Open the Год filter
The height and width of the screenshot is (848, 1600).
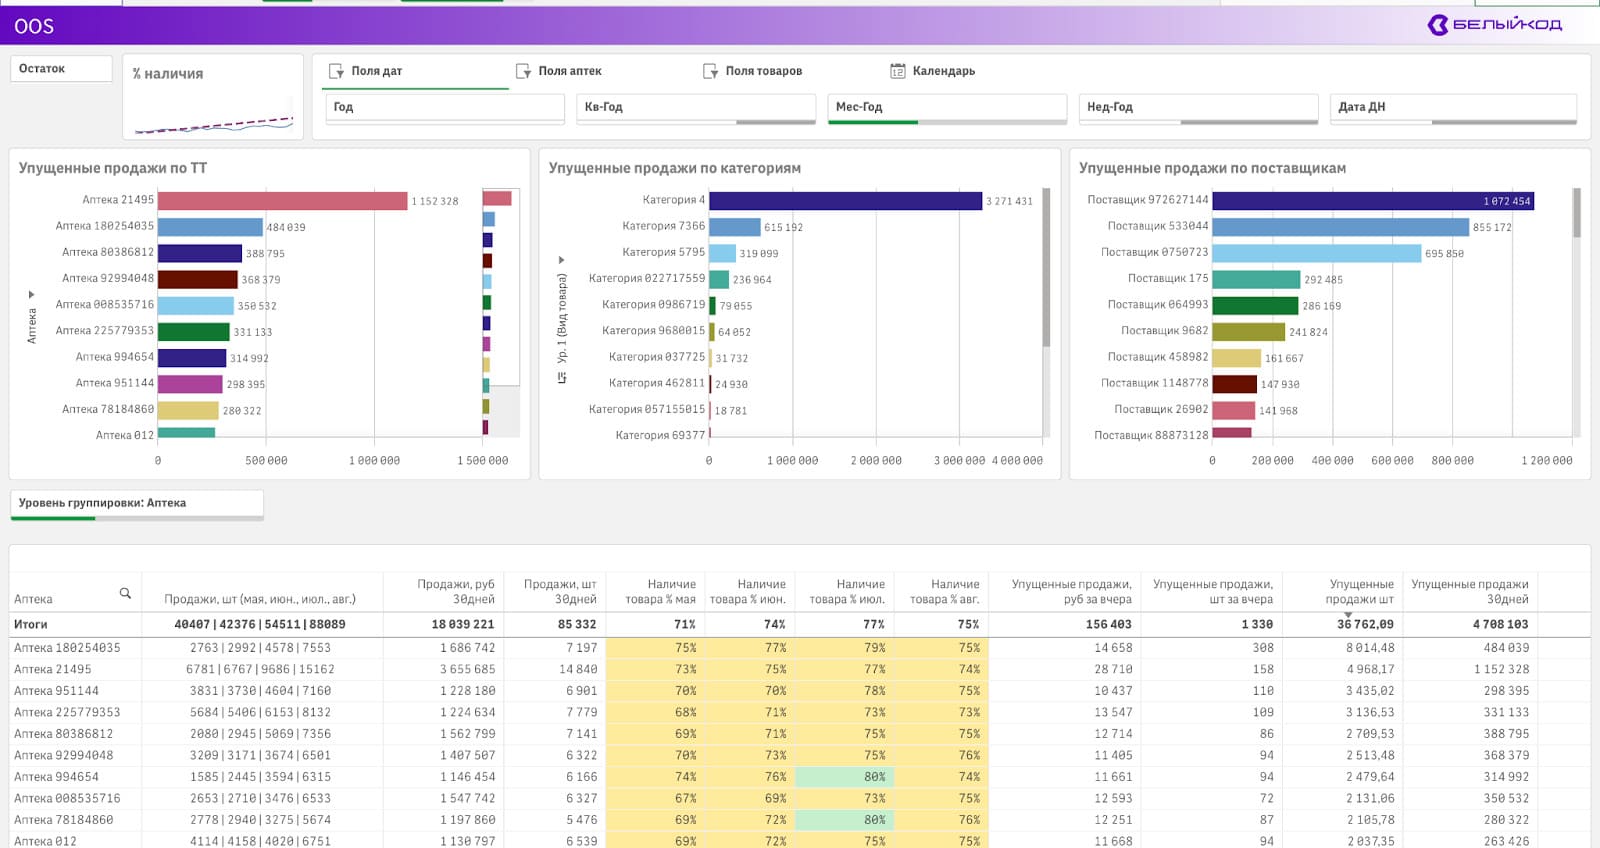pos(445,108)
